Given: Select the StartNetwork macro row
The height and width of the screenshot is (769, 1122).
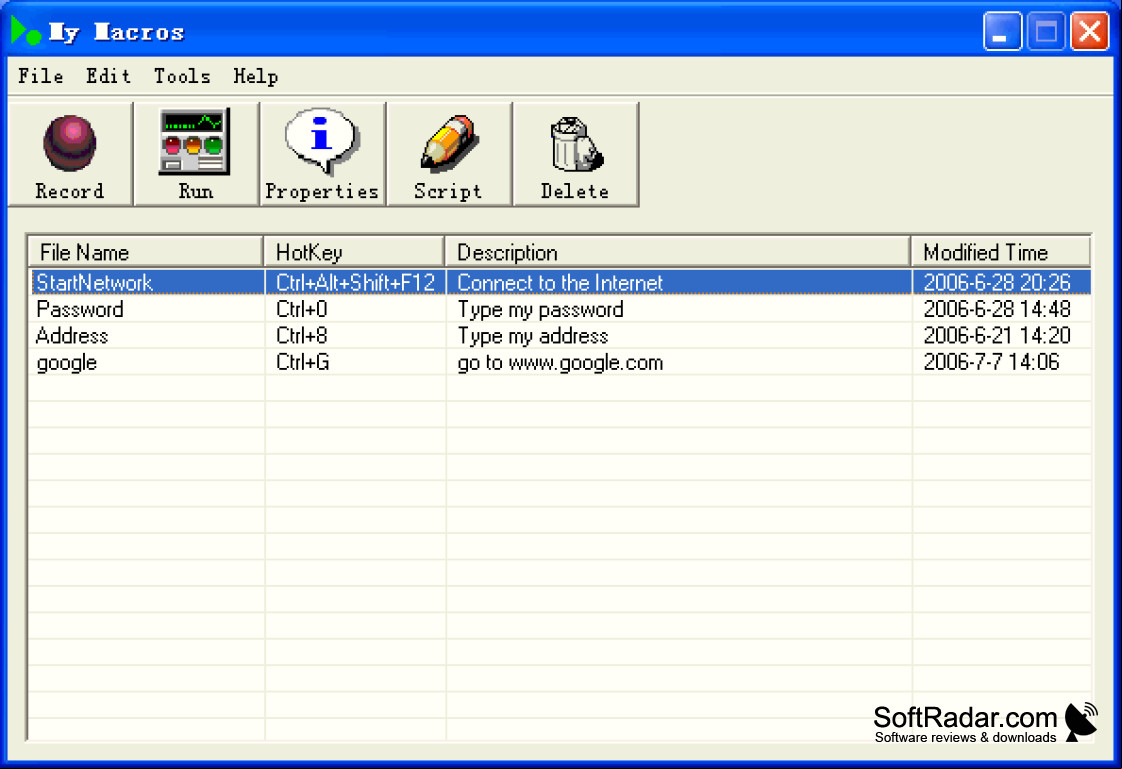Looking at the screenshot, I should [x=560, y=283].
